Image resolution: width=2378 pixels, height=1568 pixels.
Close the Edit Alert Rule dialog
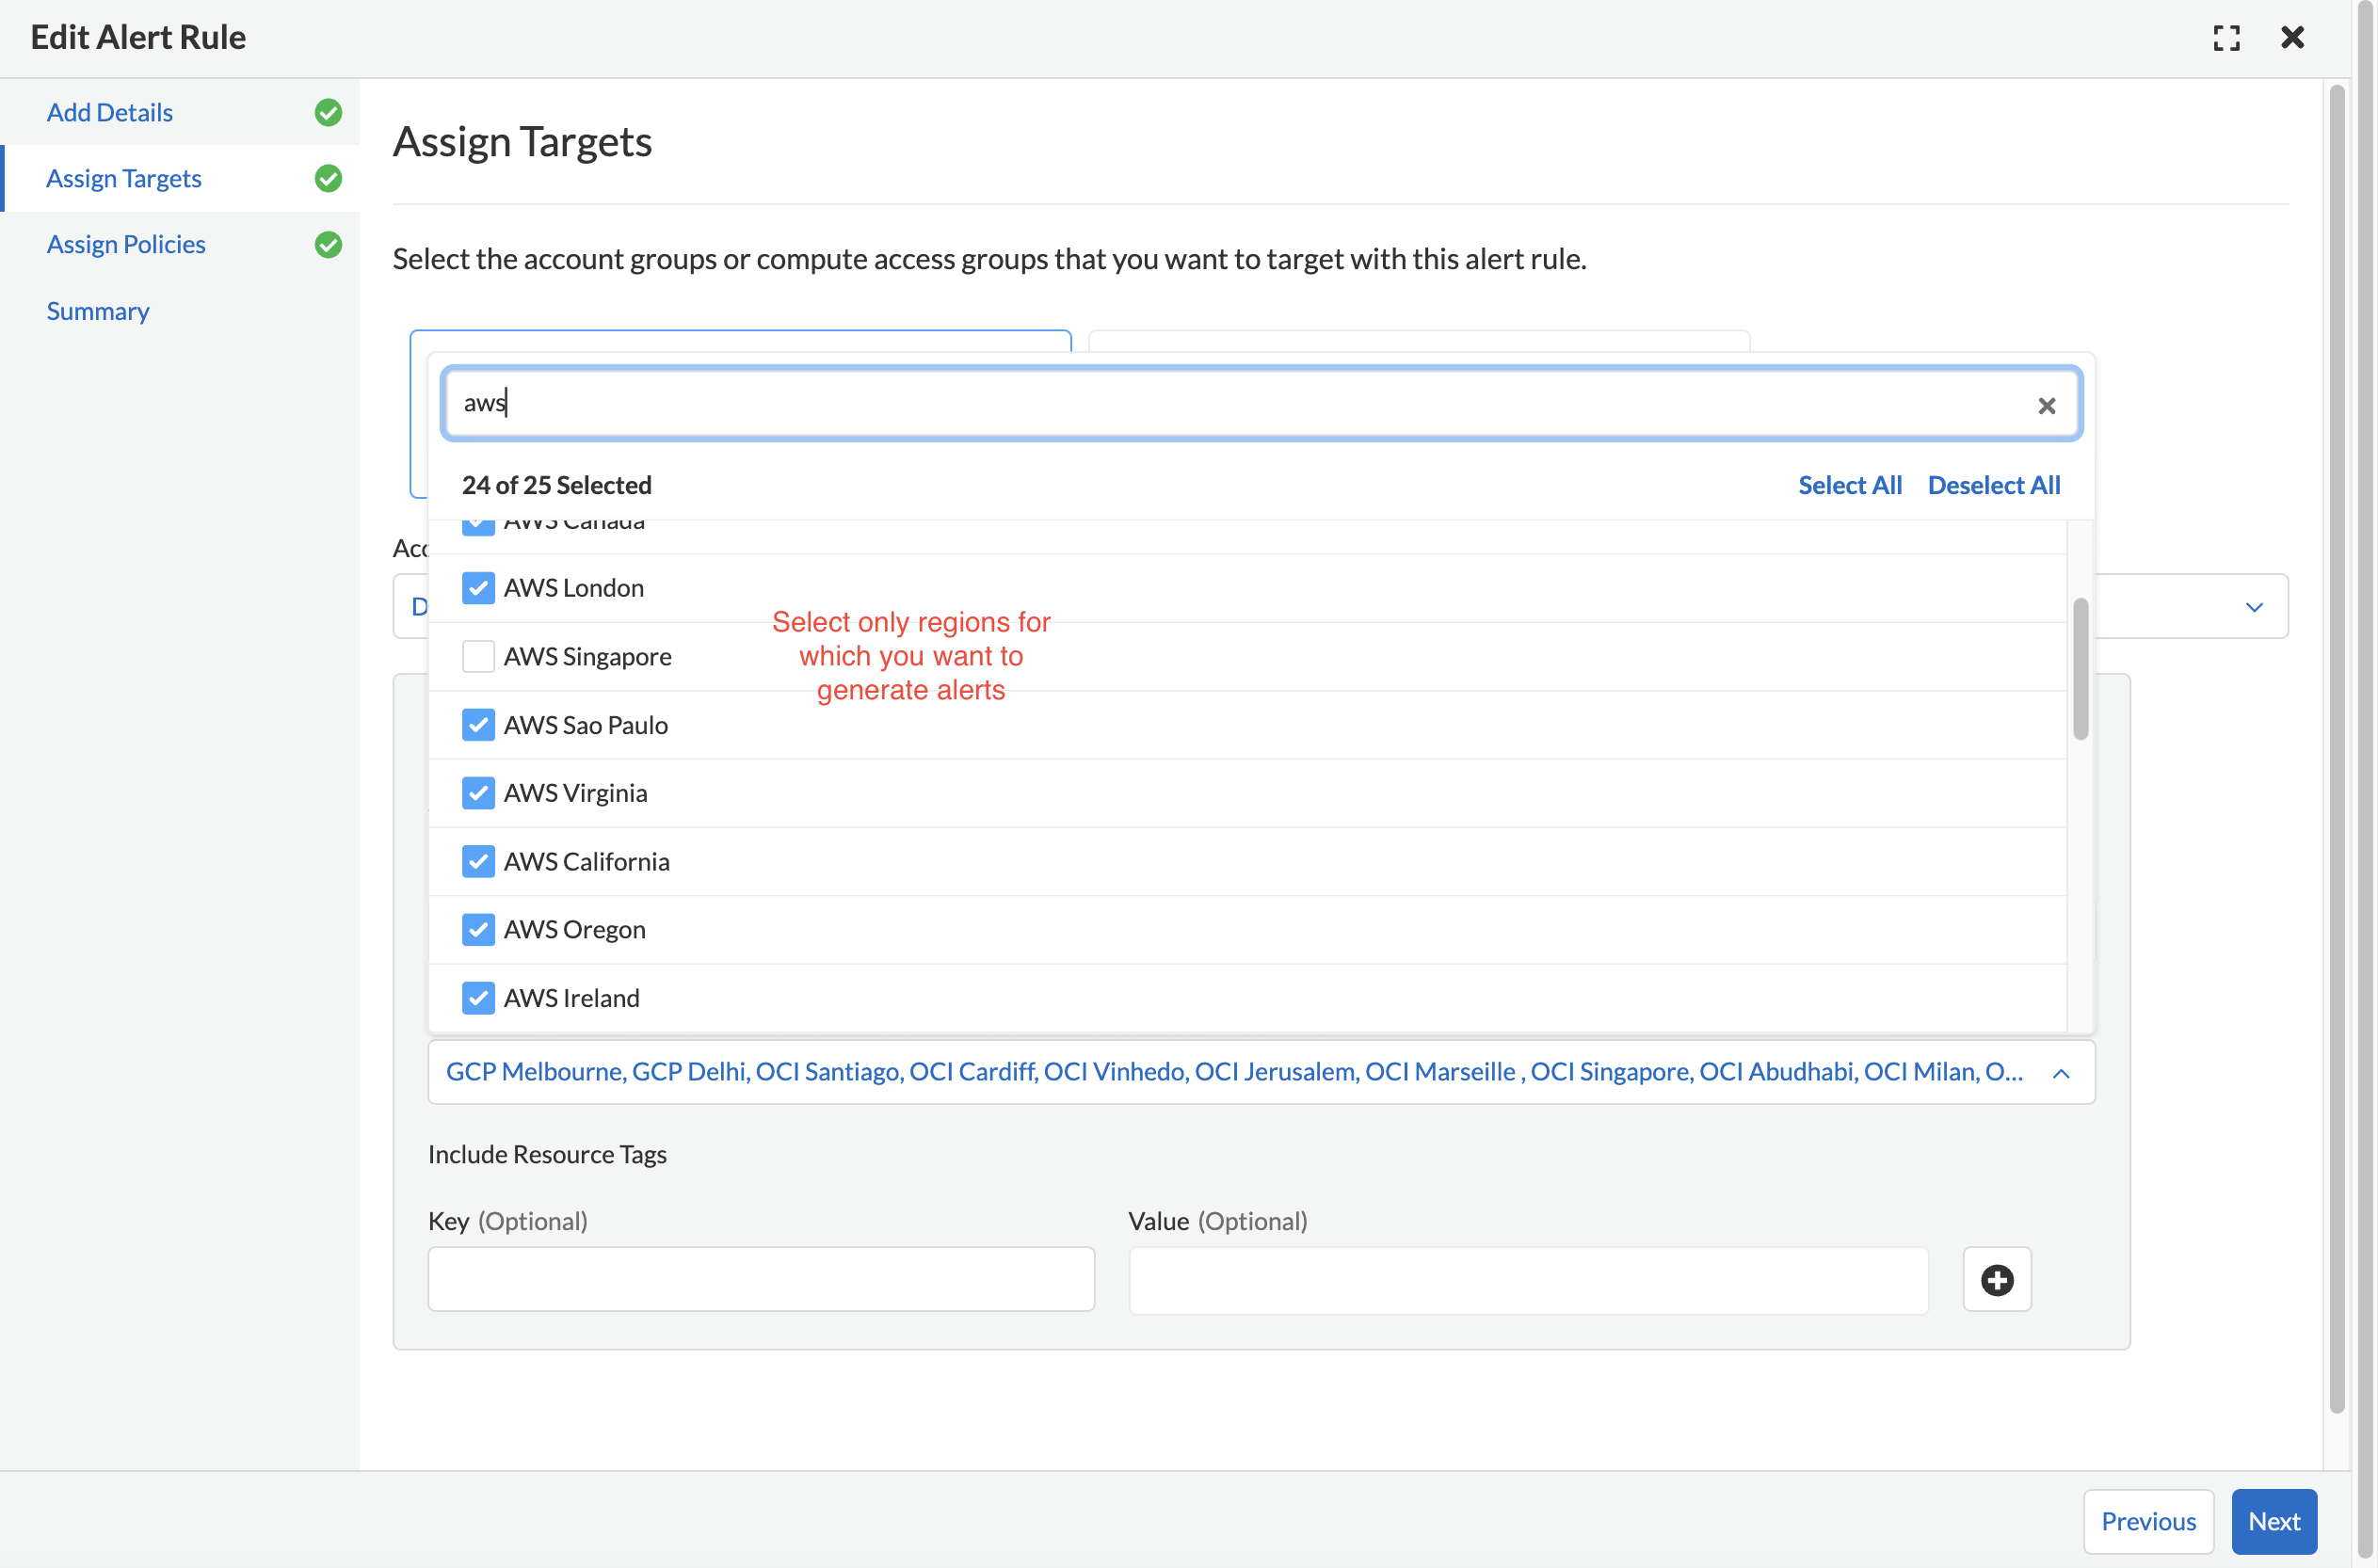pyautogui.click(x=2292, y=38)
